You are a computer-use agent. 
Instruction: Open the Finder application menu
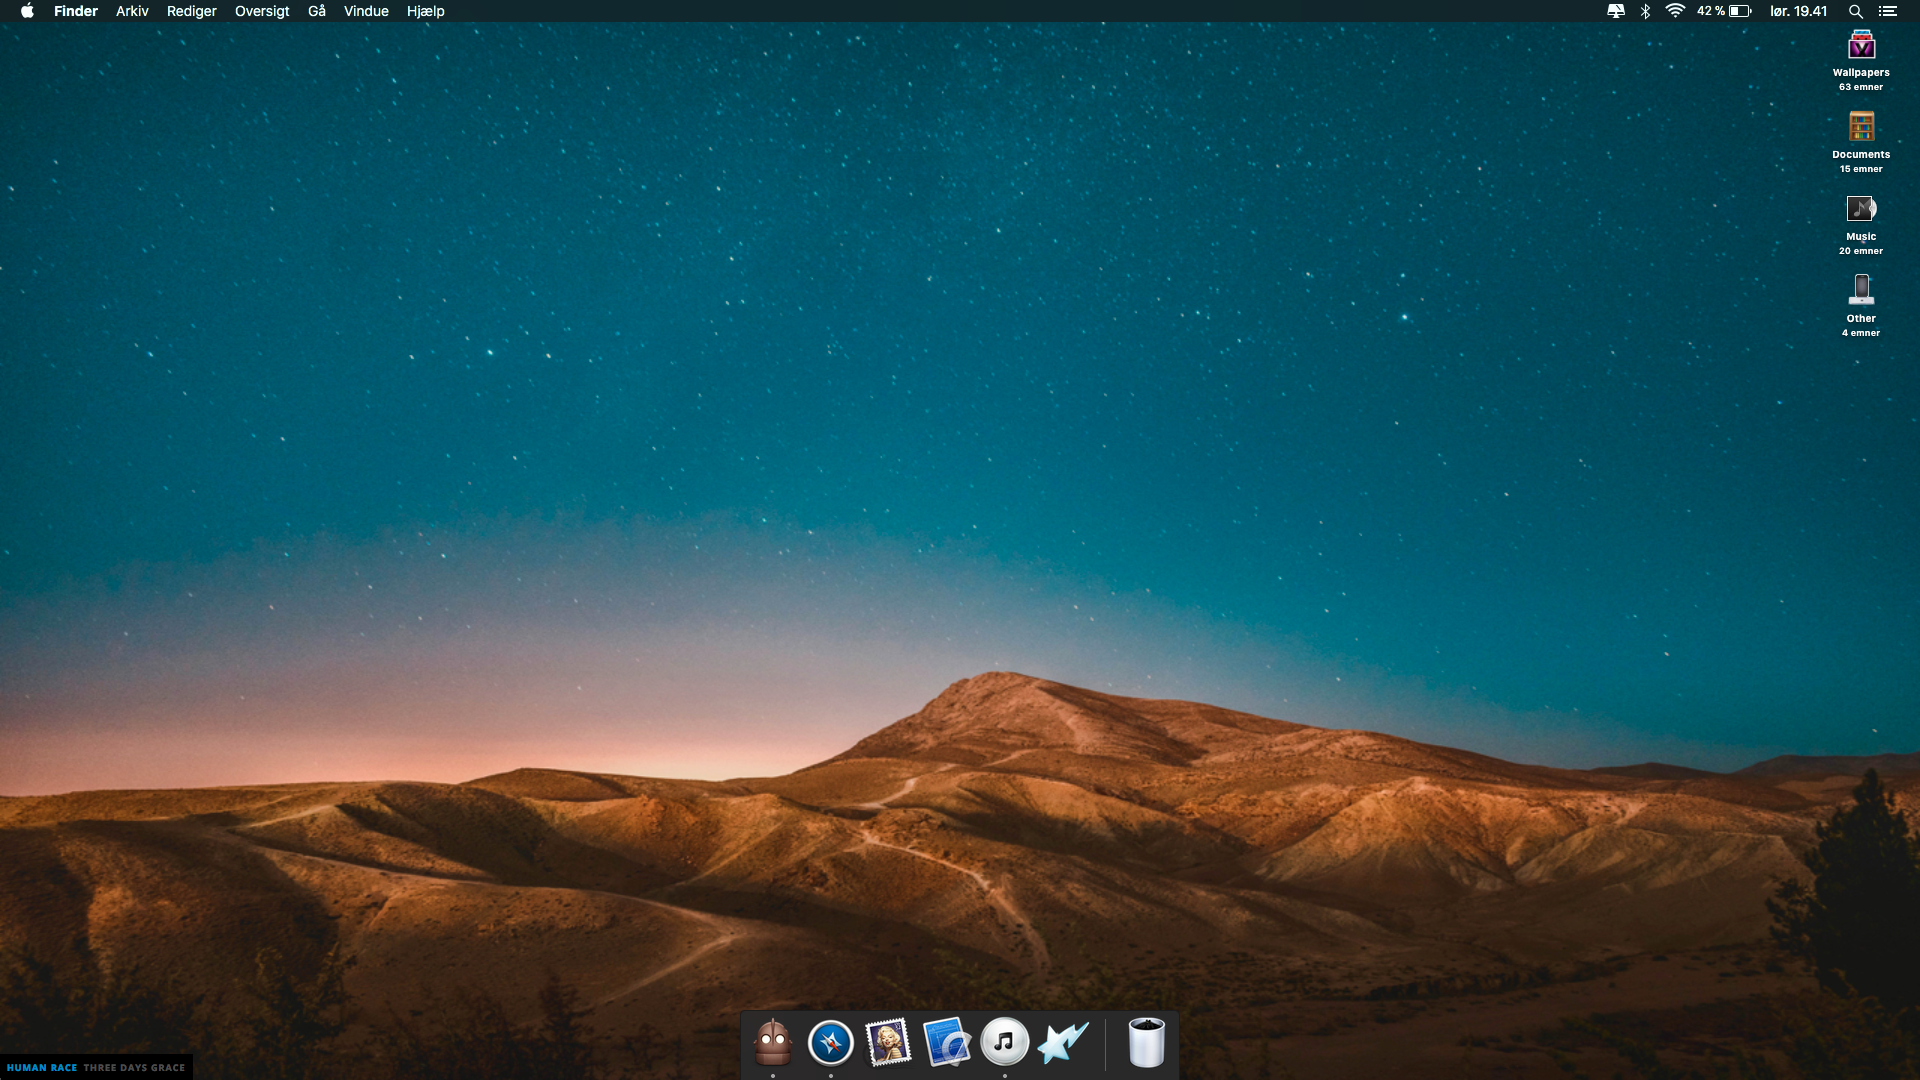[x=76, y=11]
